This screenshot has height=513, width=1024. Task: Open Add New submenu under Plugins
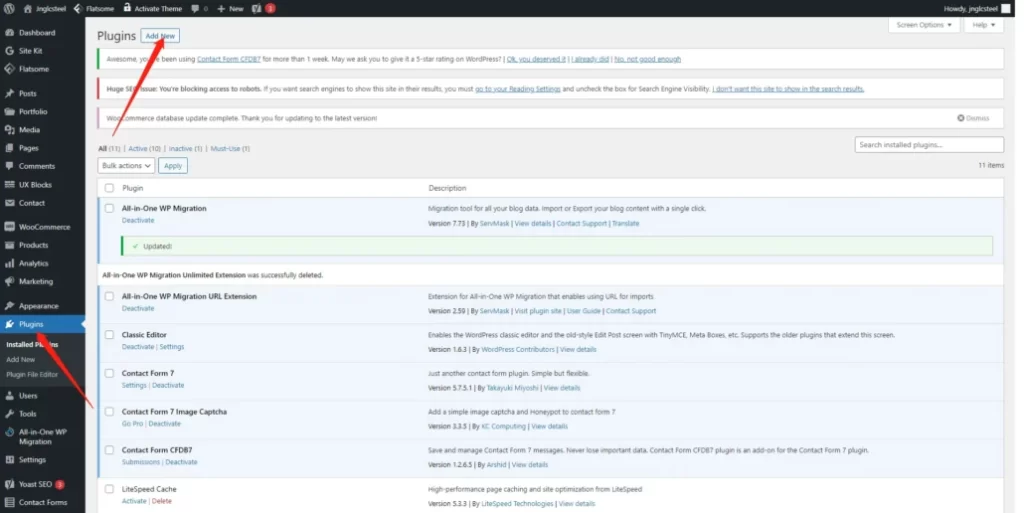pyautogui.click(x=21, y=360)
